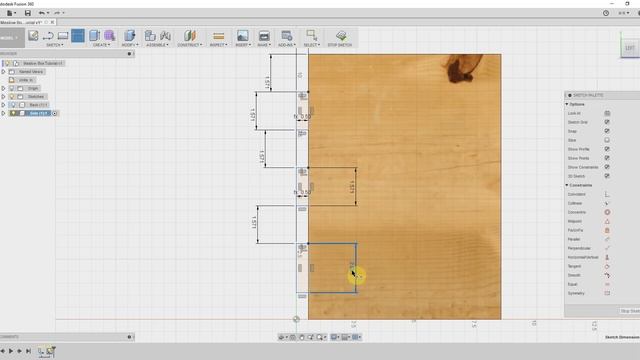Click the Construct plane icon
Screen dimensions: 640x360
189,36
